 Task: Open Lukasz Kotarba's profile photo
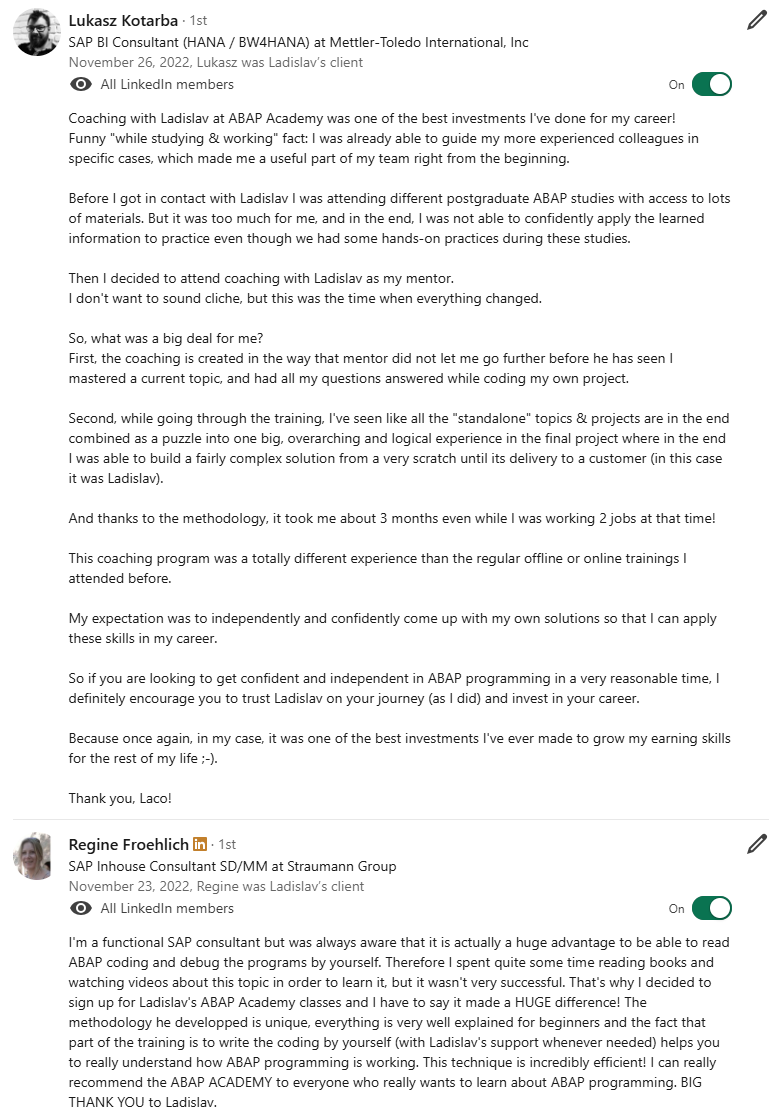(36, 32)
